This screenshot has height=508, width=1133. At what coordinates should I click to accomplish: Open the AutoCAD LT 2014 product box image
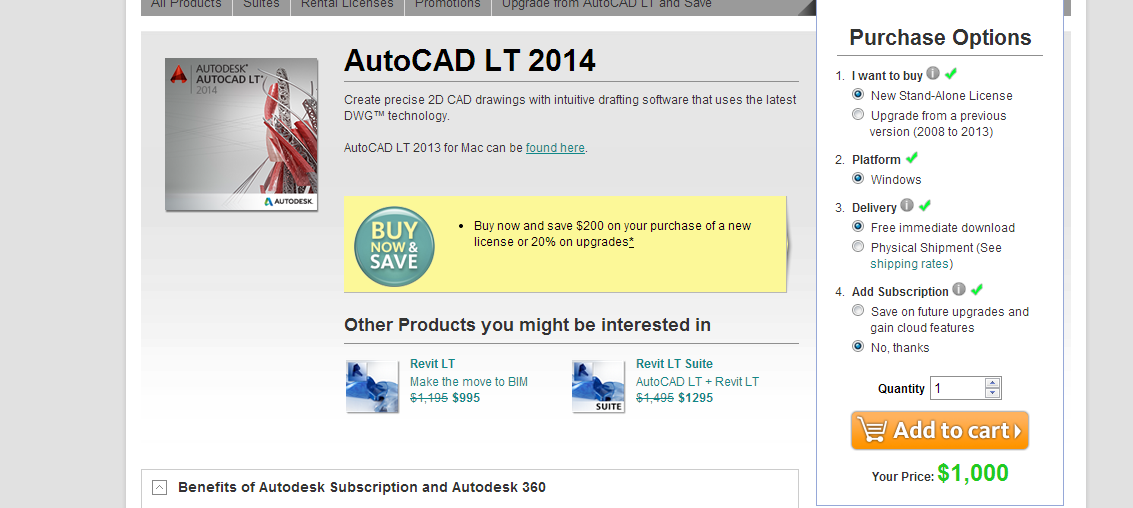(x=241, y=134)
